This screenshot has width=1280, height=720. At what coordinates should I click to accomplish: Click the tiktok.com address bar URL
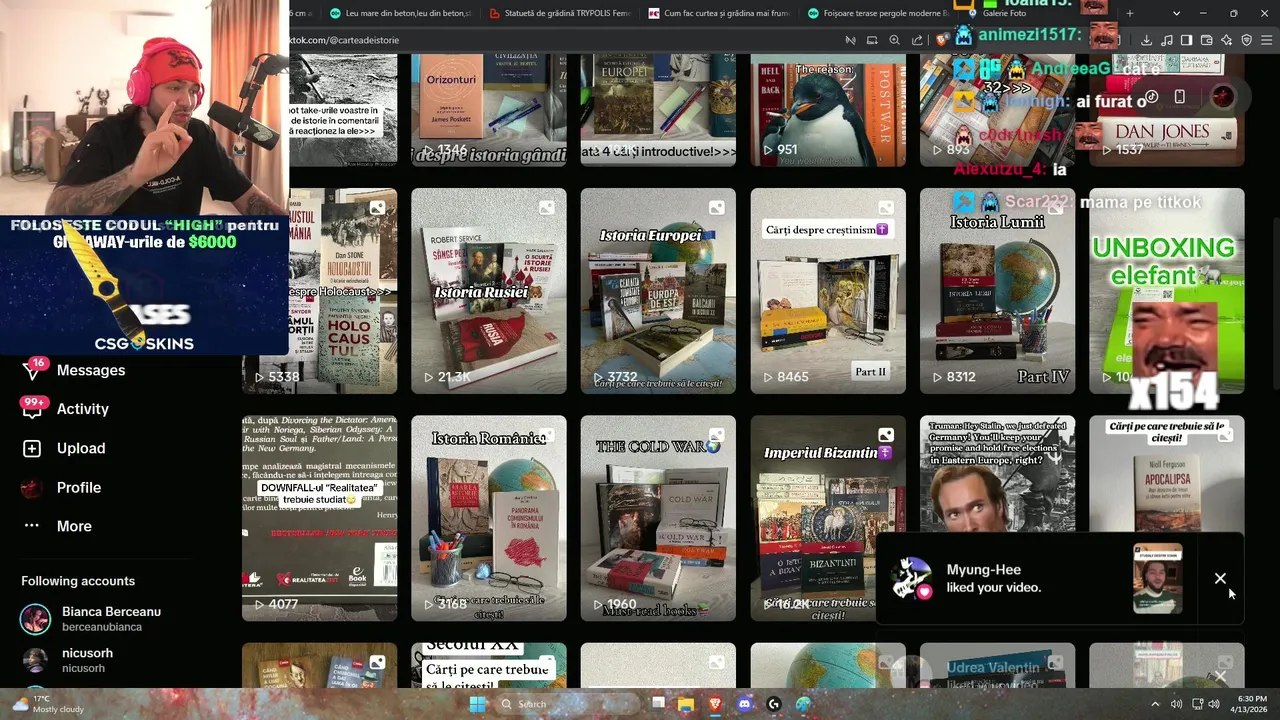343,40
